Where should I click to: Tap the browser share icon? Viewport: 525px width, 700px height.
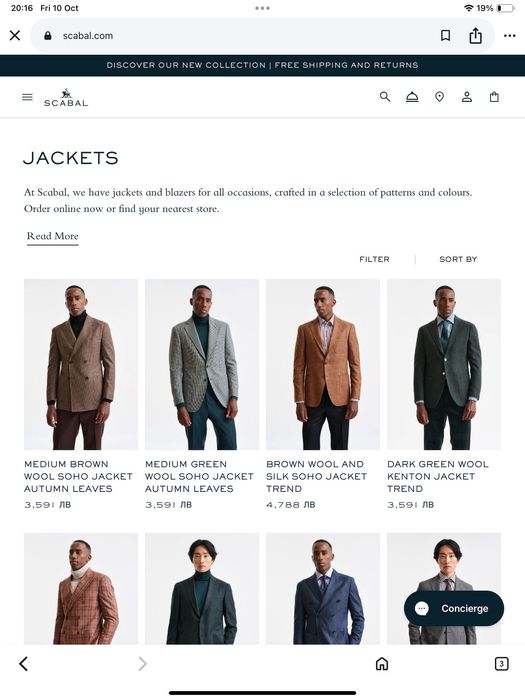[x=475, y=35]
